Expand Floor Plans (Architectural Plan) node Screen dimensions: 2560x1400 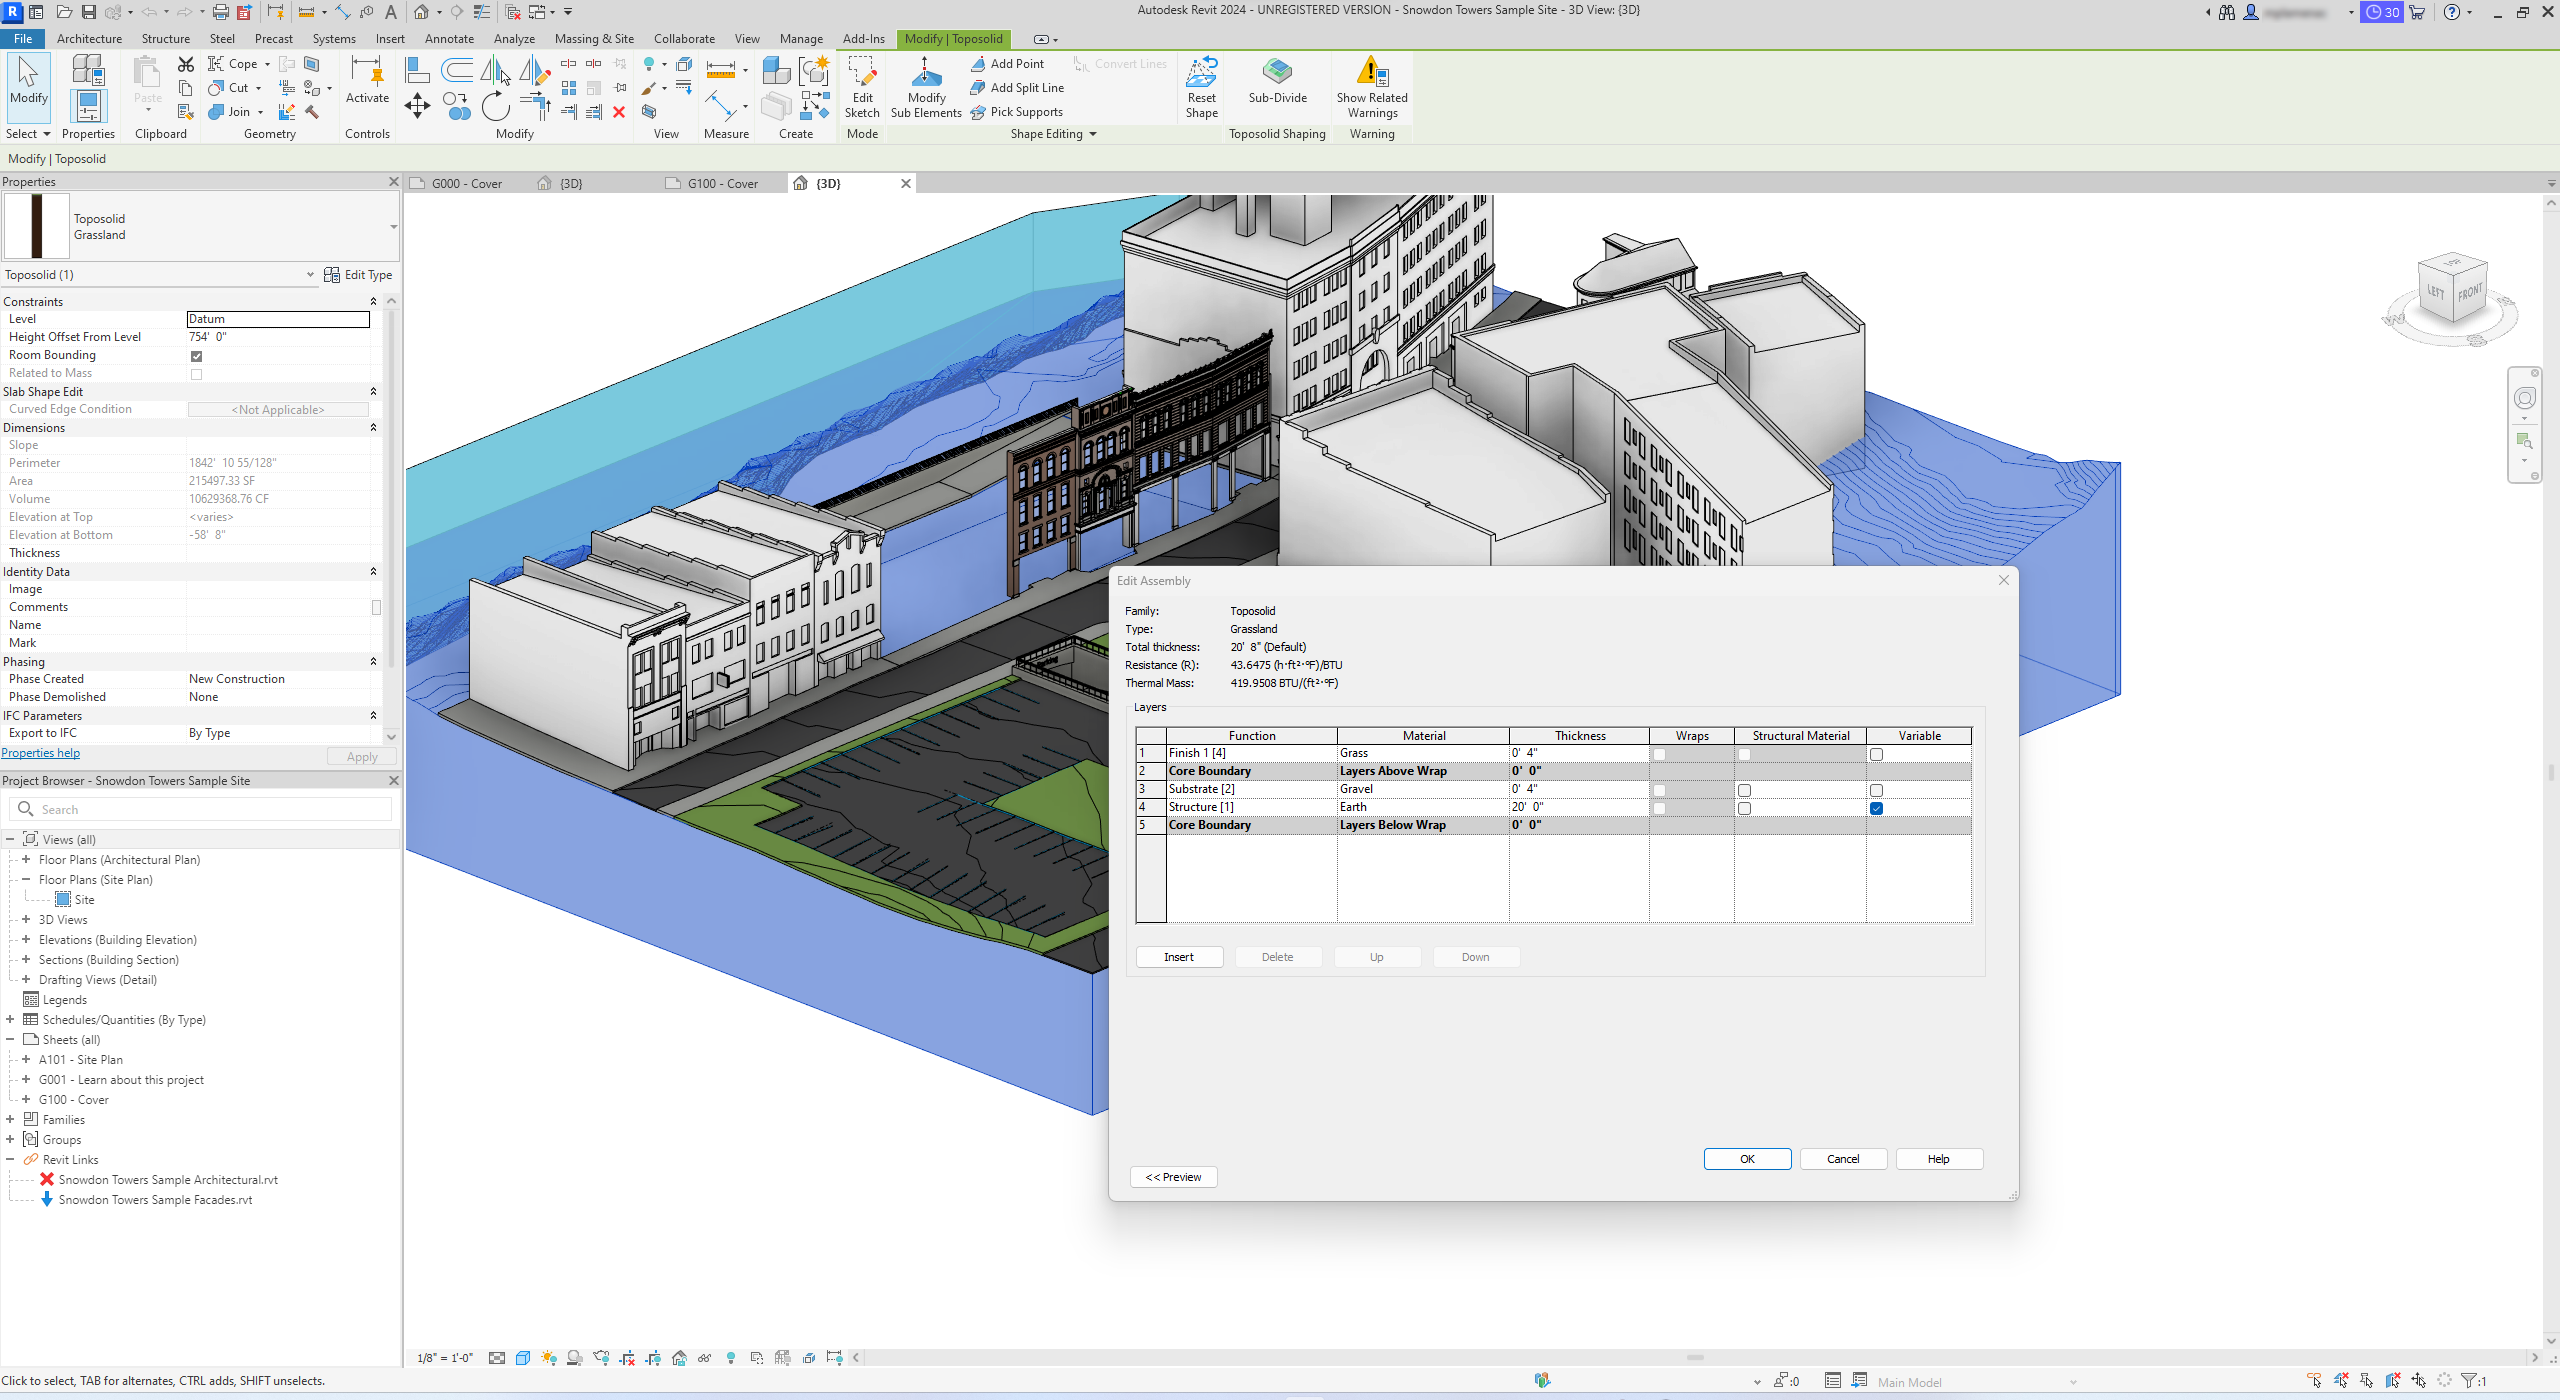tap(26, 860)
